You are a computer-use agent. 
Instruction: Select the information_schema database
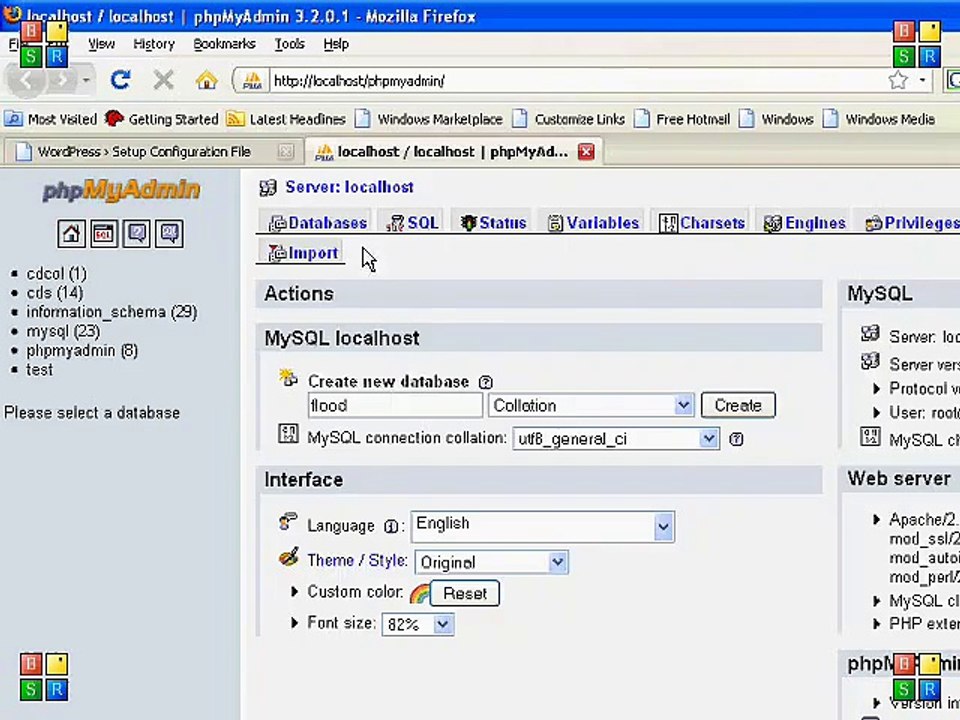[111, 312]
